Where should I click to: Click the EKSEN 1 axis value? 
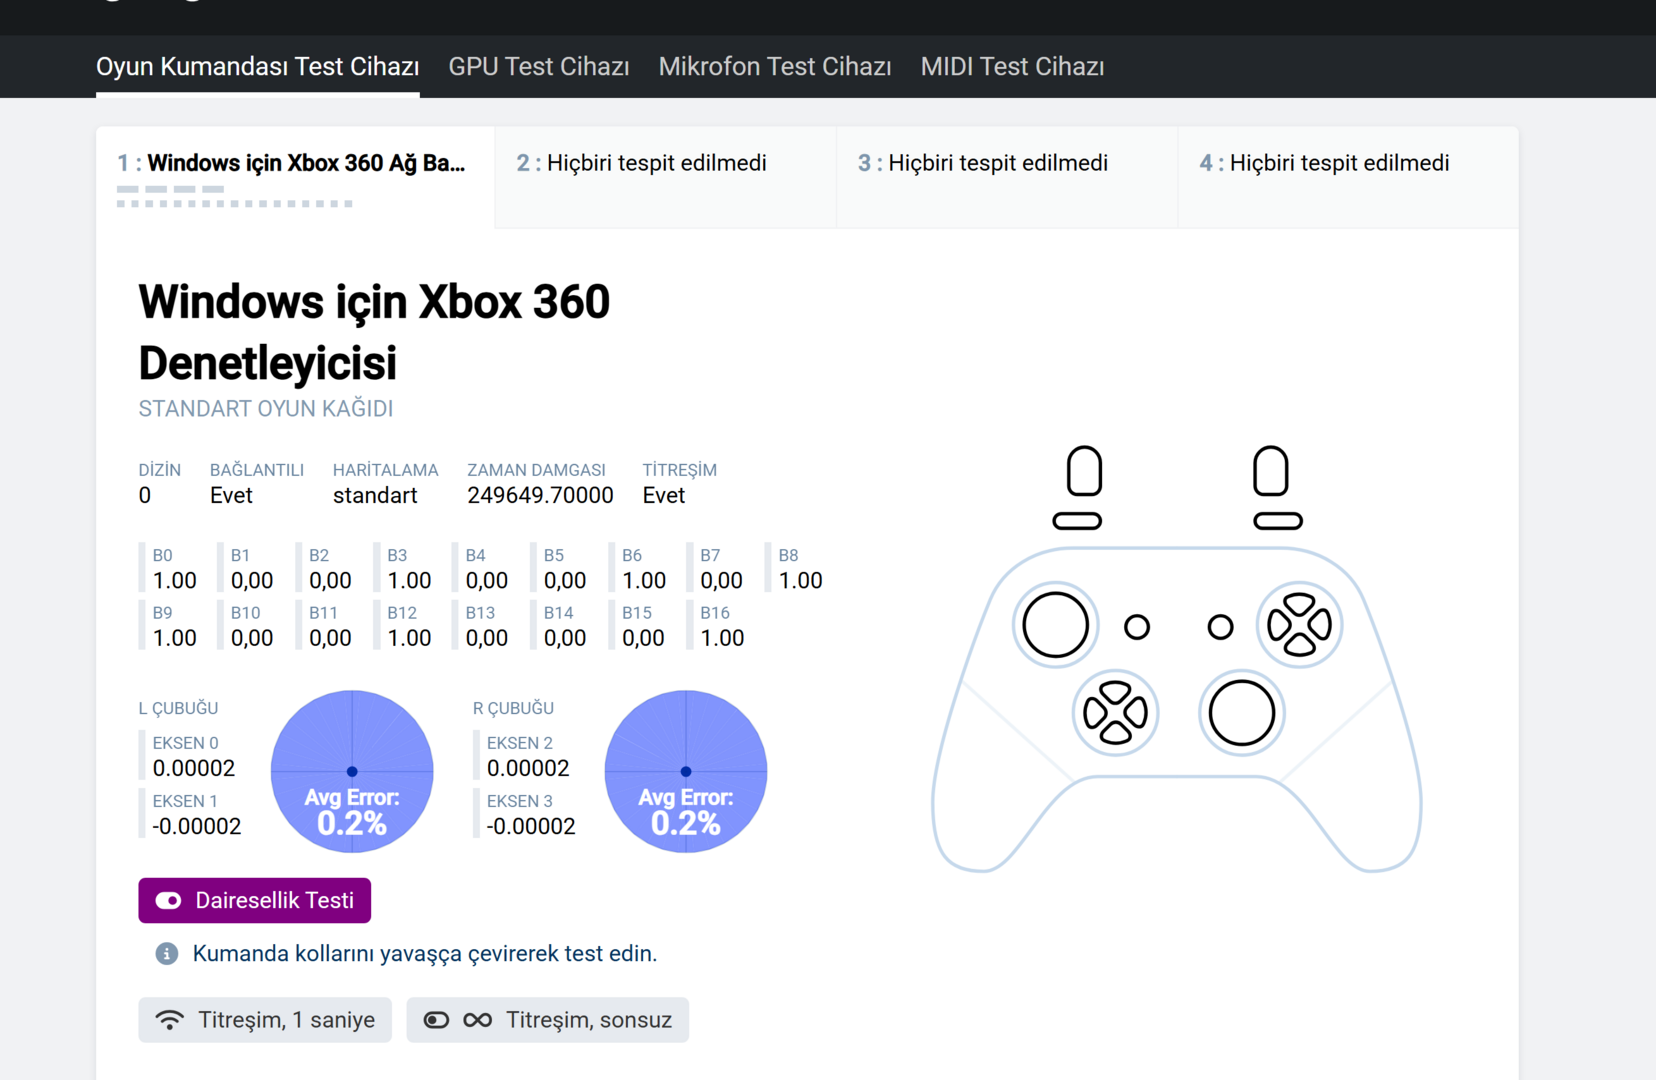[197, 826]
